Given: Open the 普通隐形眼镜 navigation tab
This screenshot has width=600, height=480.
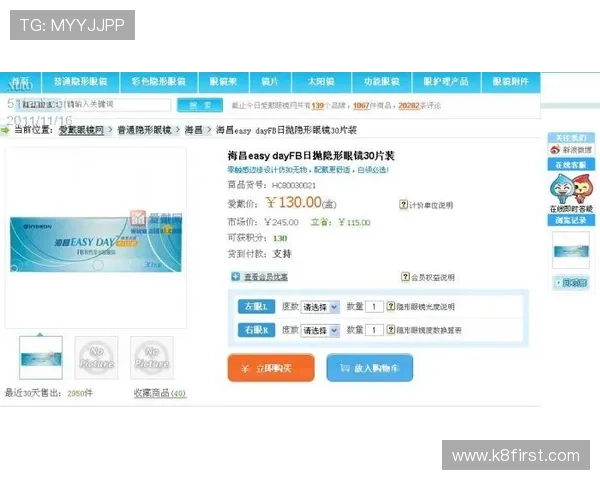Looking at the screenshot, I should pyautogui.click(x=81, y=82).
